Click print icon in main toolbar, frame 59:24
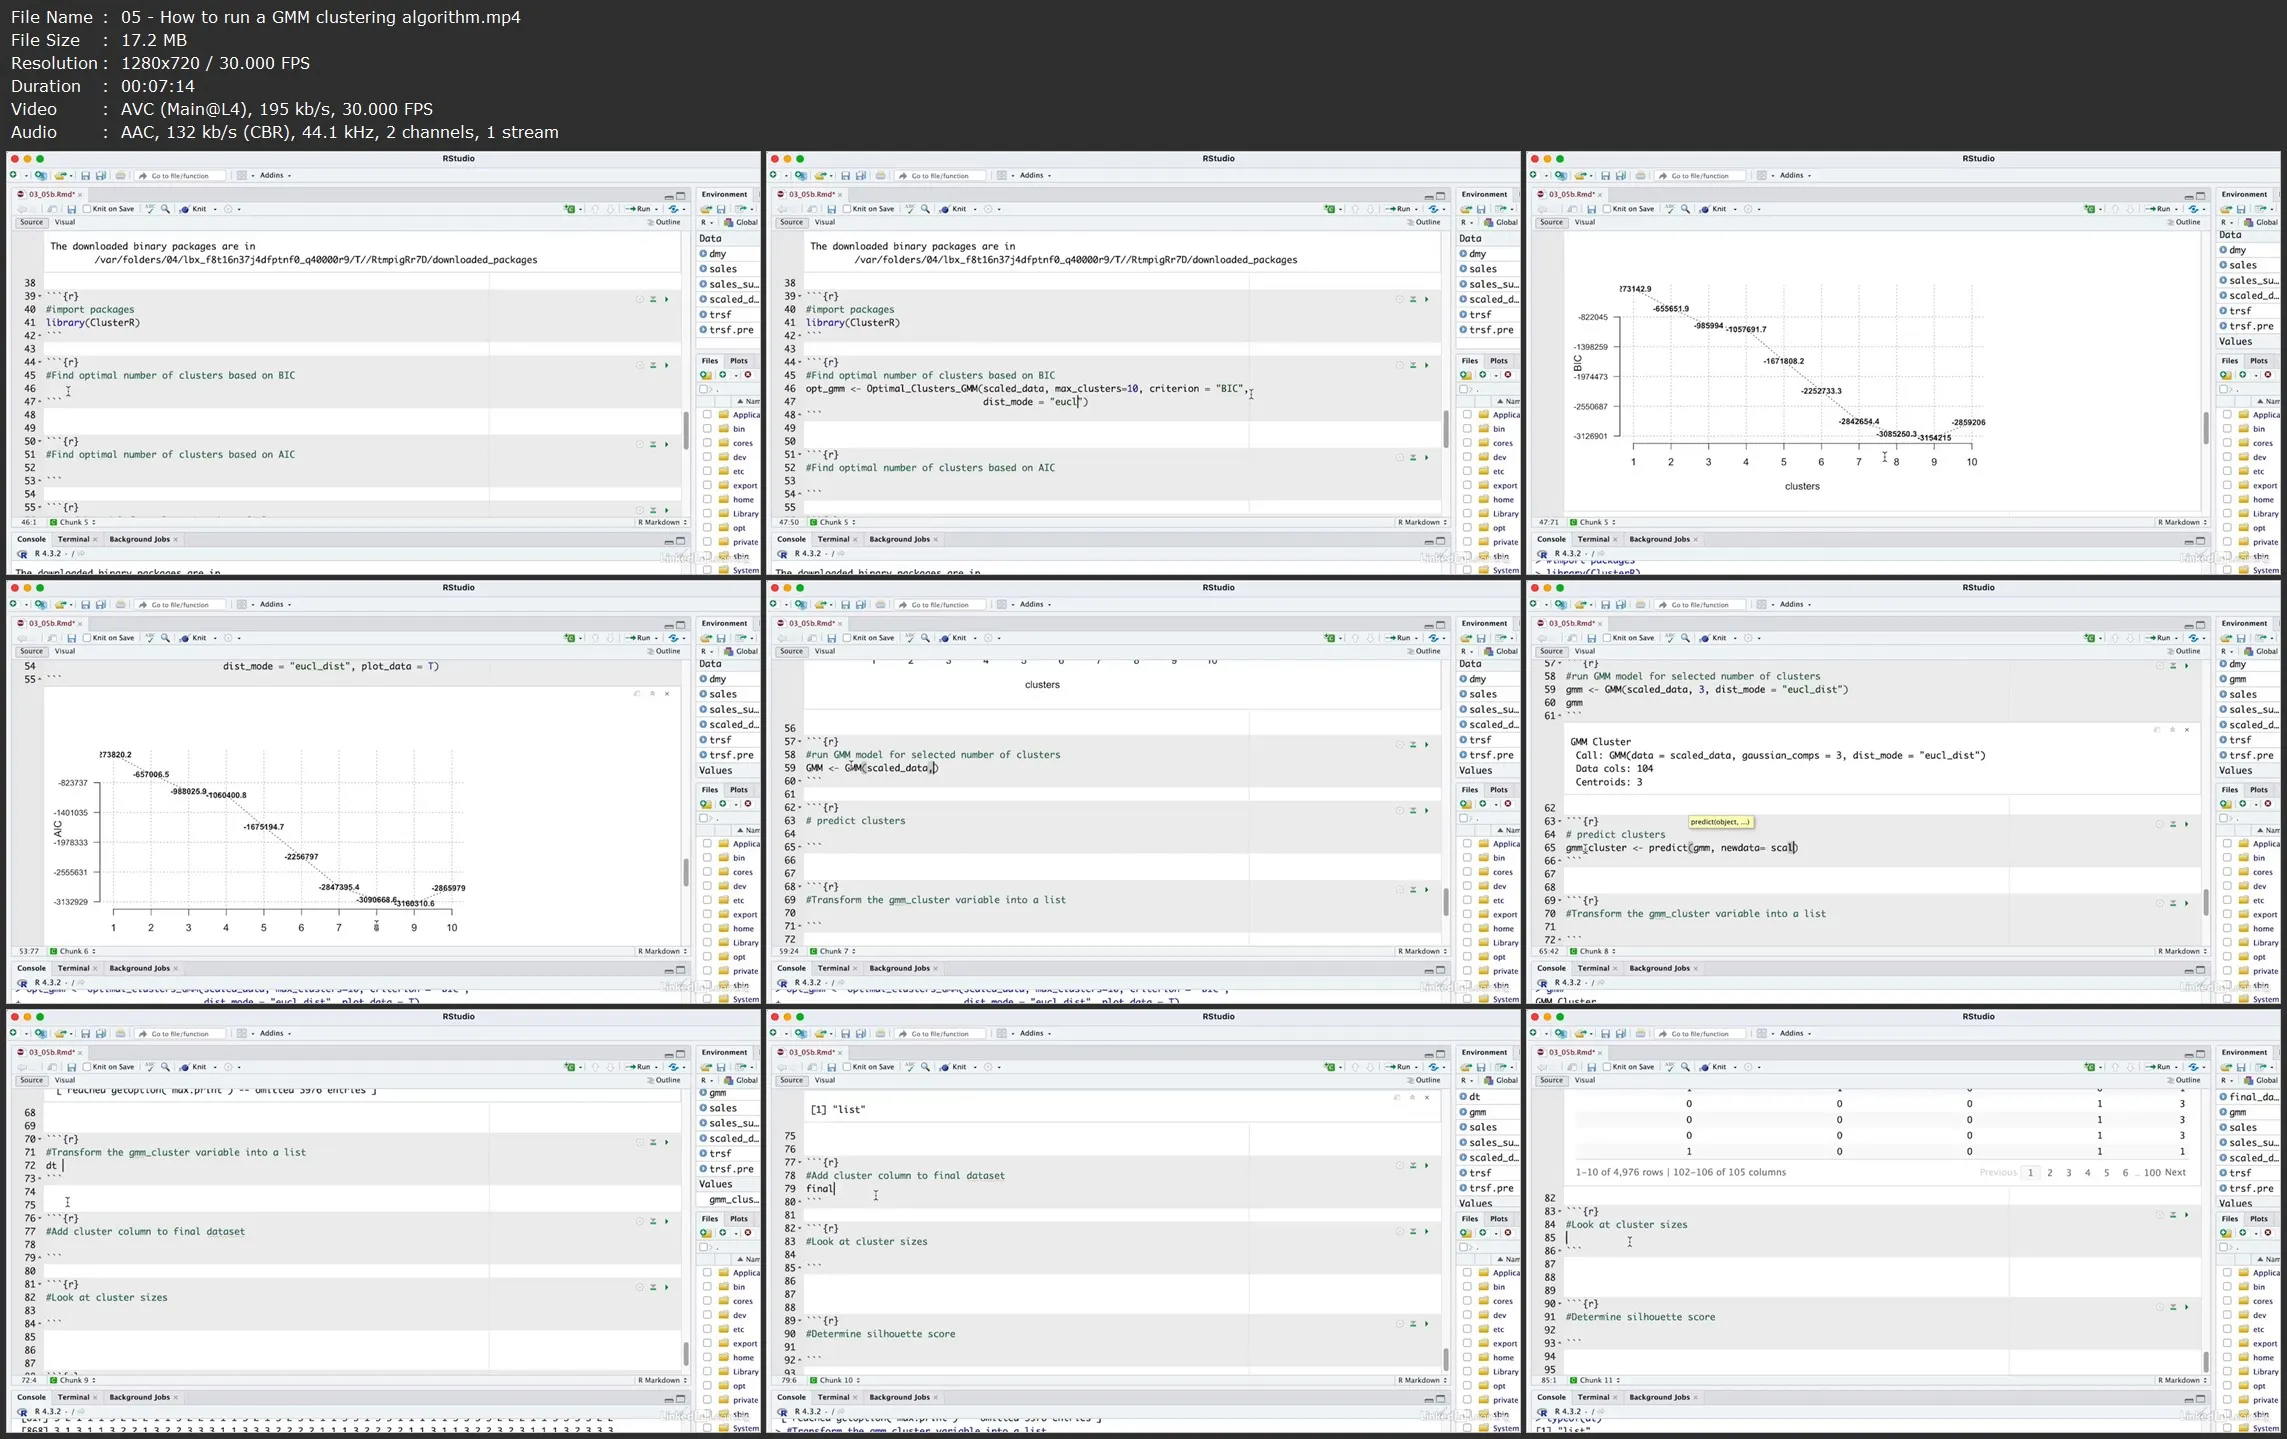Screen dimensions: 2287x1439 click(880, 605)
